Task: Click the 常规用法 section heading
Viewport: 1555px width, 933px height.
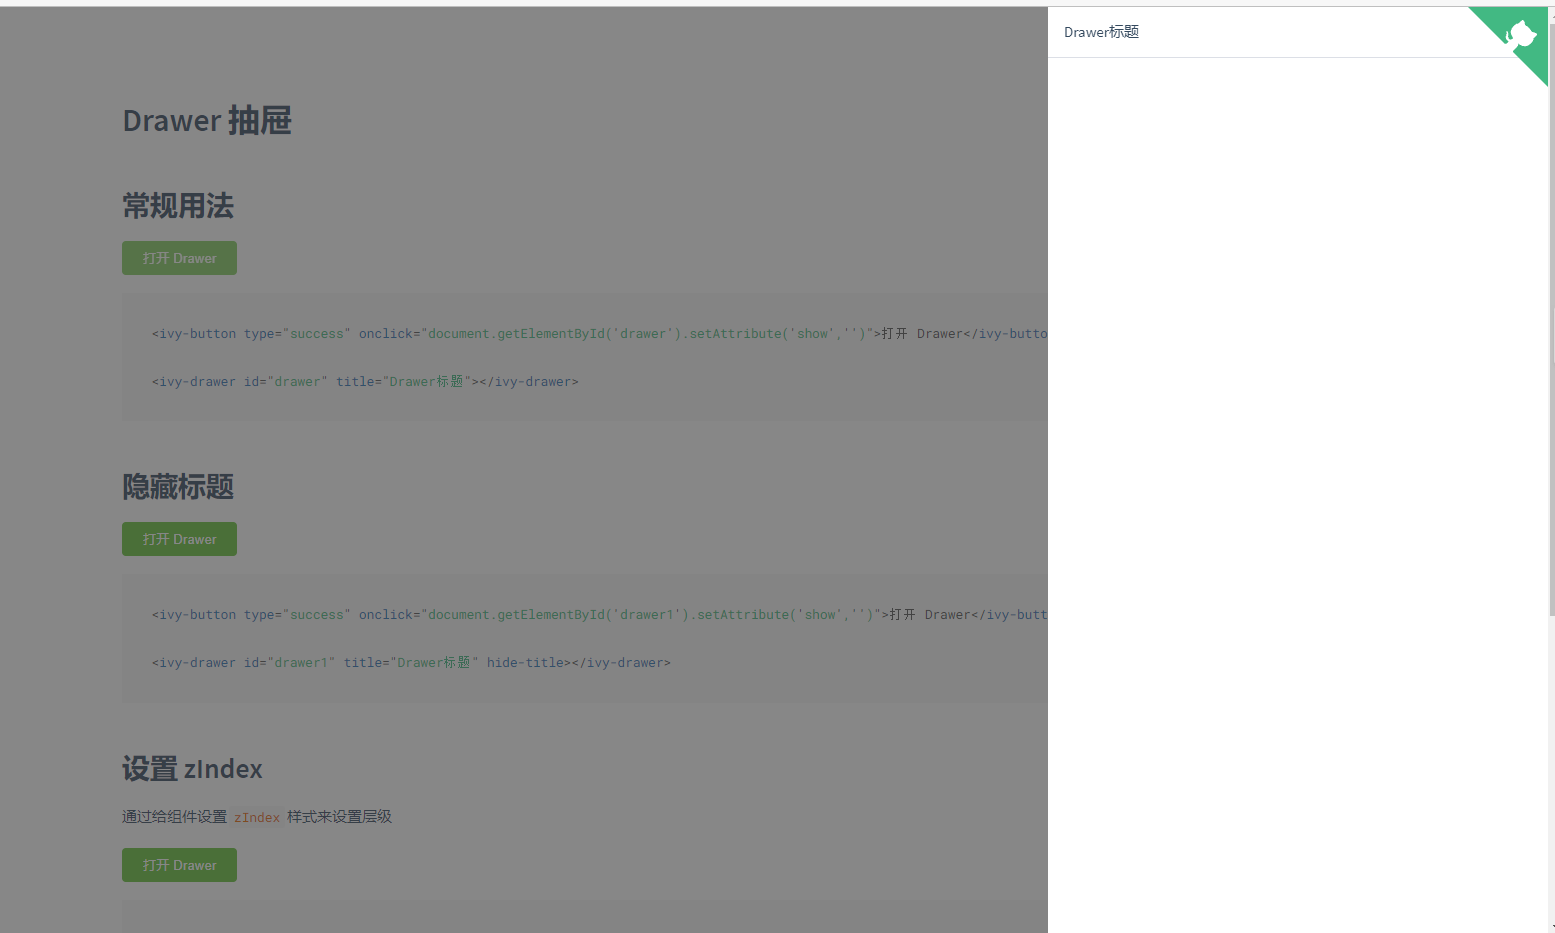Action: pyautogui.click(x=177, y=206)
